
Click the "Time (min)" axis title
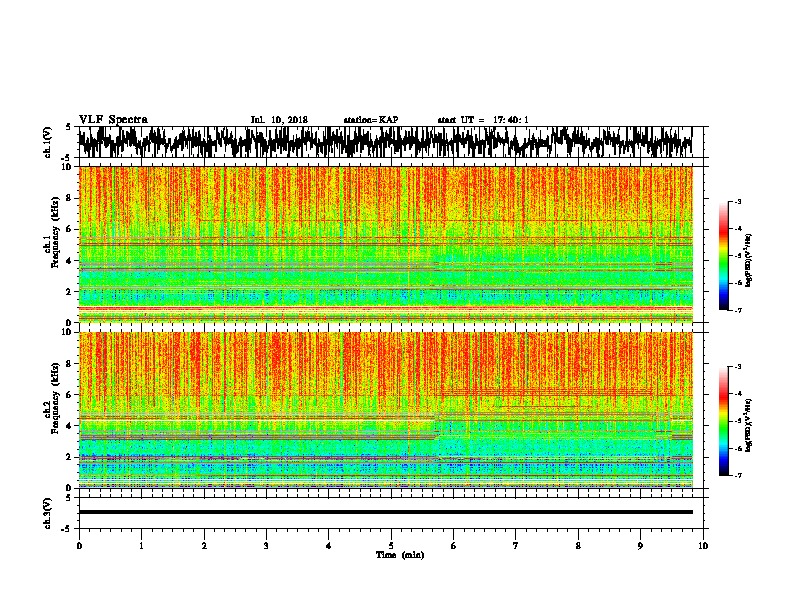[400, 555]
